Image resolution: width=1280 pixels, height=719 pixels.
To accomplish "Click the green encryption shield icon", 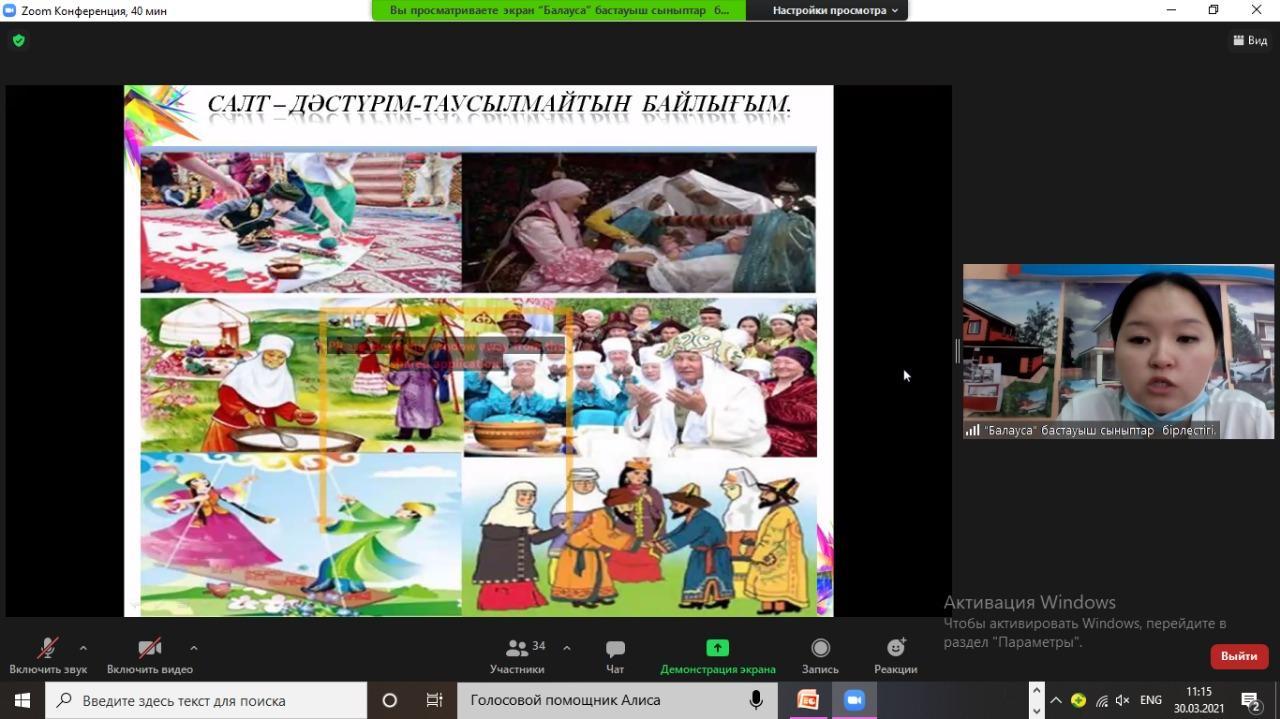I will pos(18,41).
